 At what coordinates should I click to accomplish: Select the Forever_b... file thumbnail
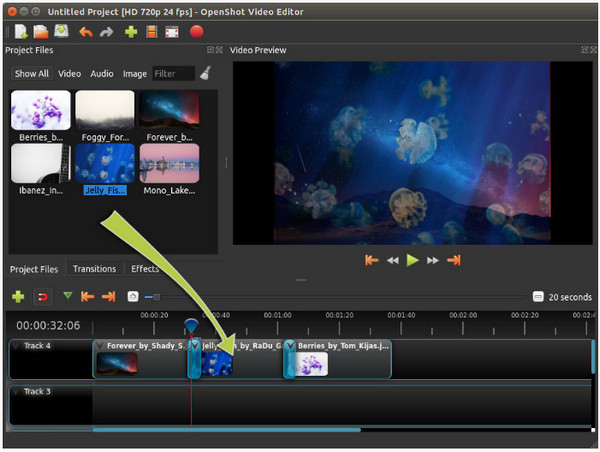tap(169, 110)
